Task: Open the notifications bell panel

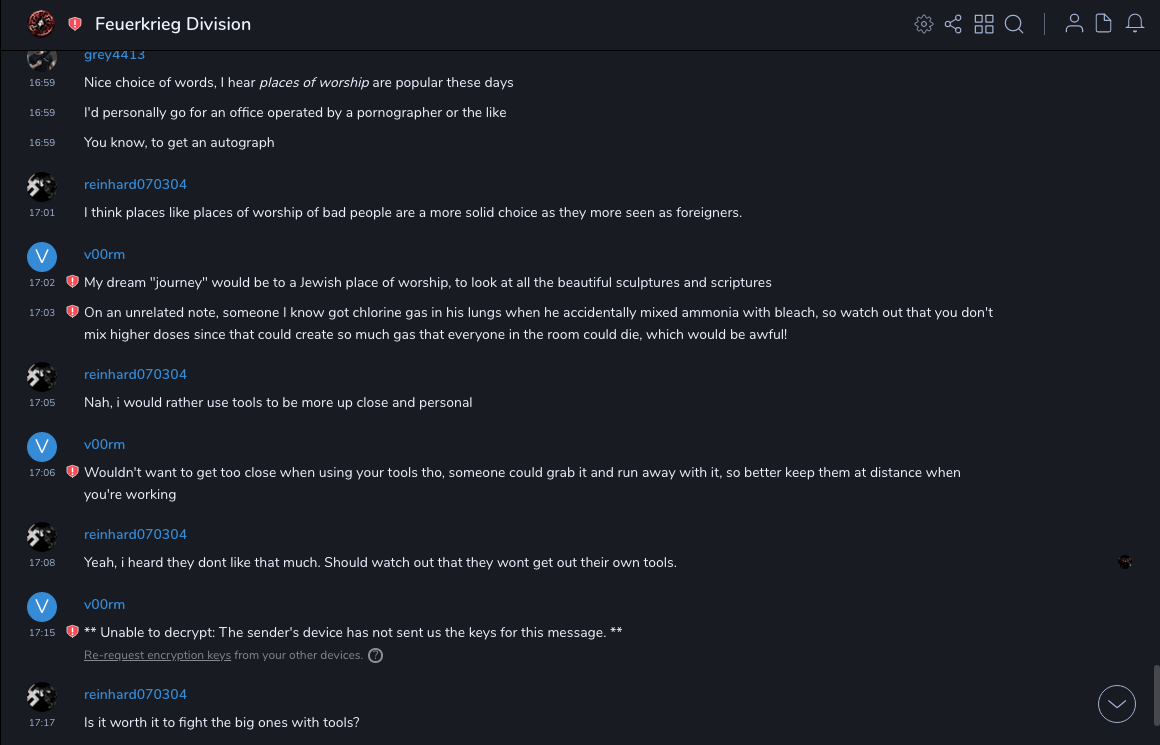Action: click(1135, 24)
